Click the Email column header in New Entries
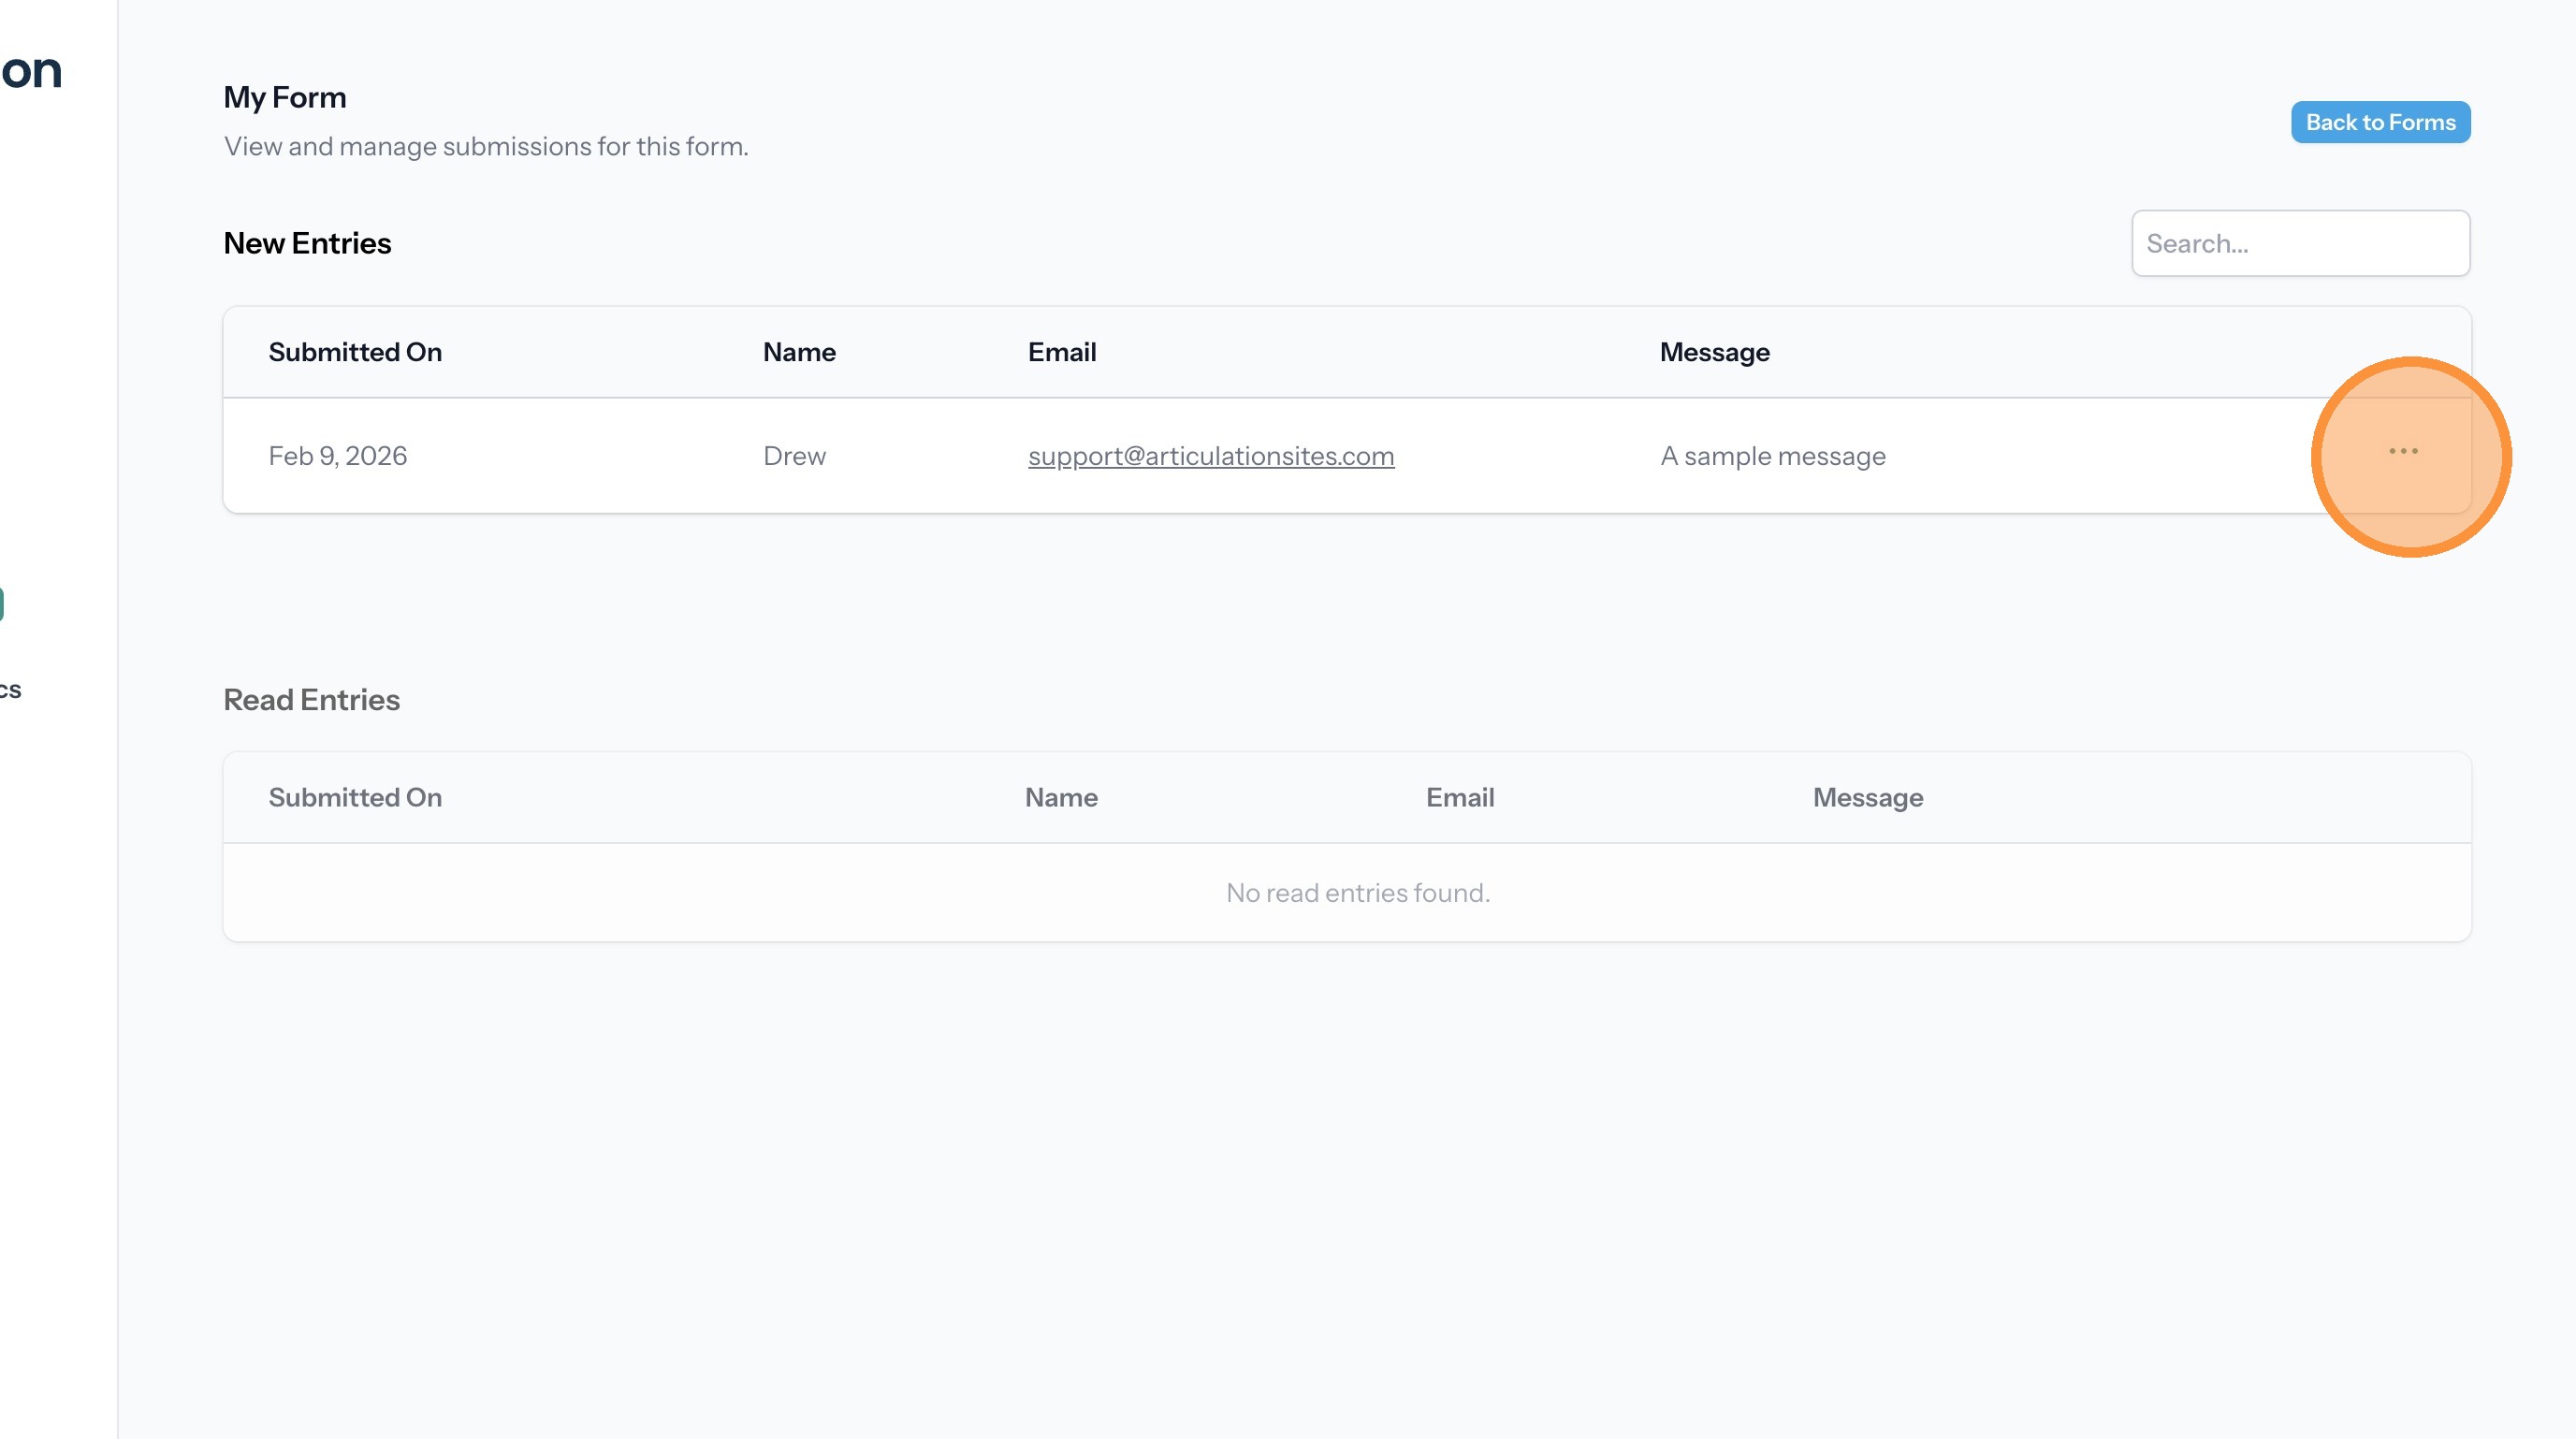2576x1439 pixels. (1061, 352)
